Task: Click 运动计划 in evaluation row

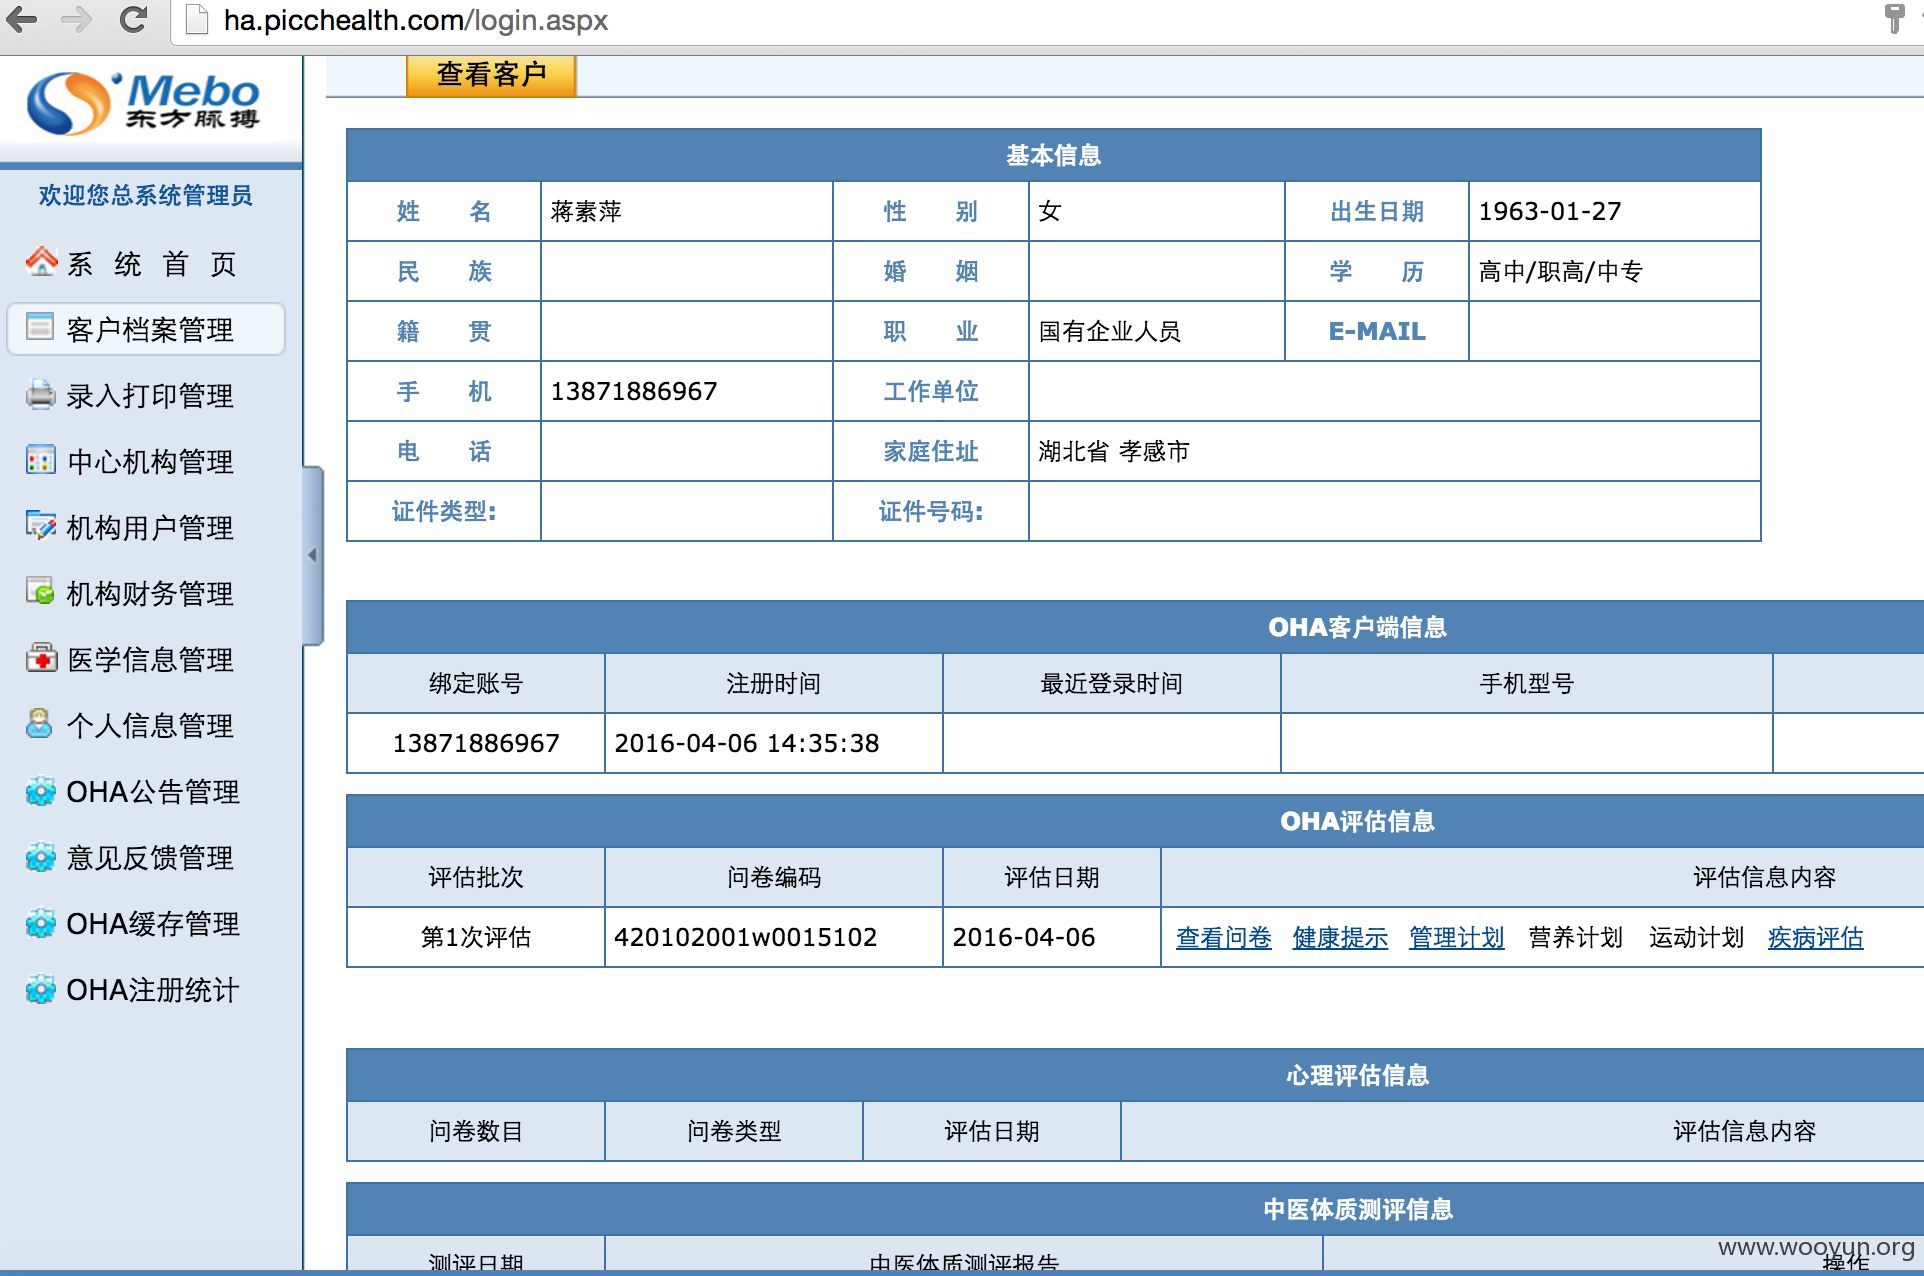Action: pyautogui.click(x=1696, y=938)
